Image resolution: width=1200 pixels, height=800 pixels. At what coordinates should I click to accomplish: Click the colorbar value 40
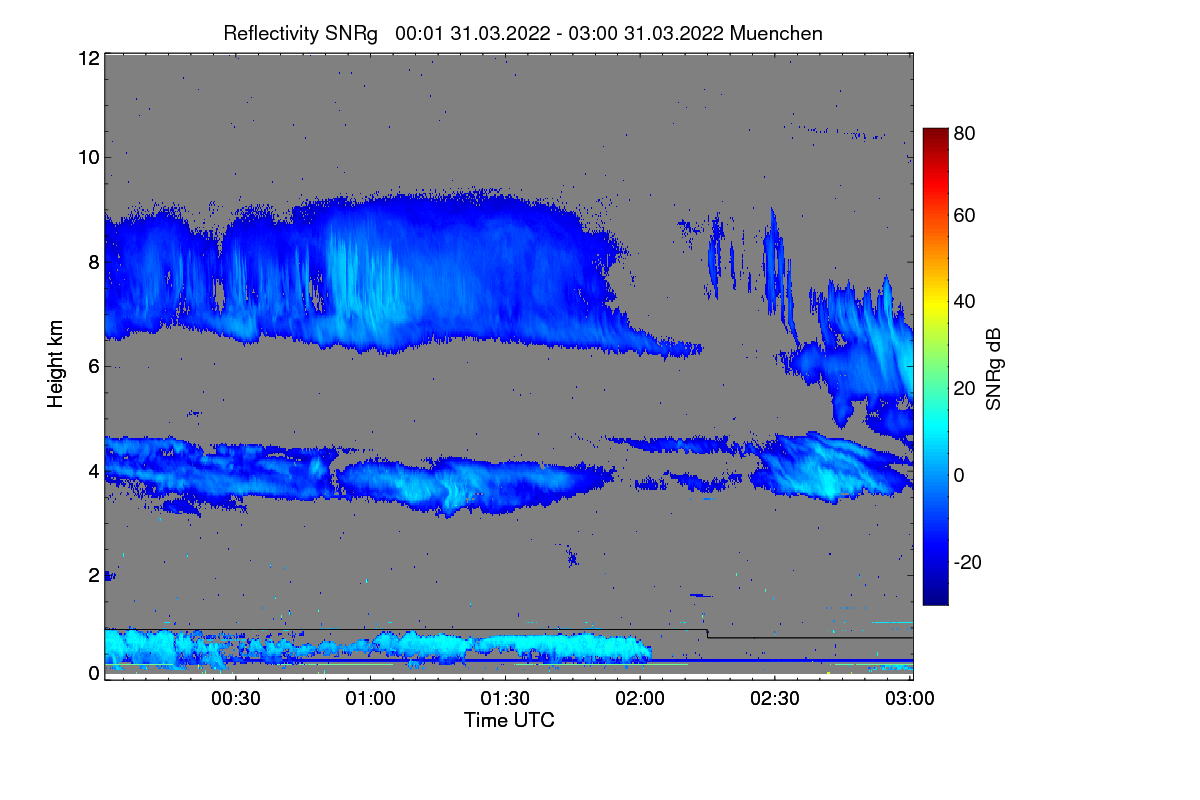click(x=964, y=302)
